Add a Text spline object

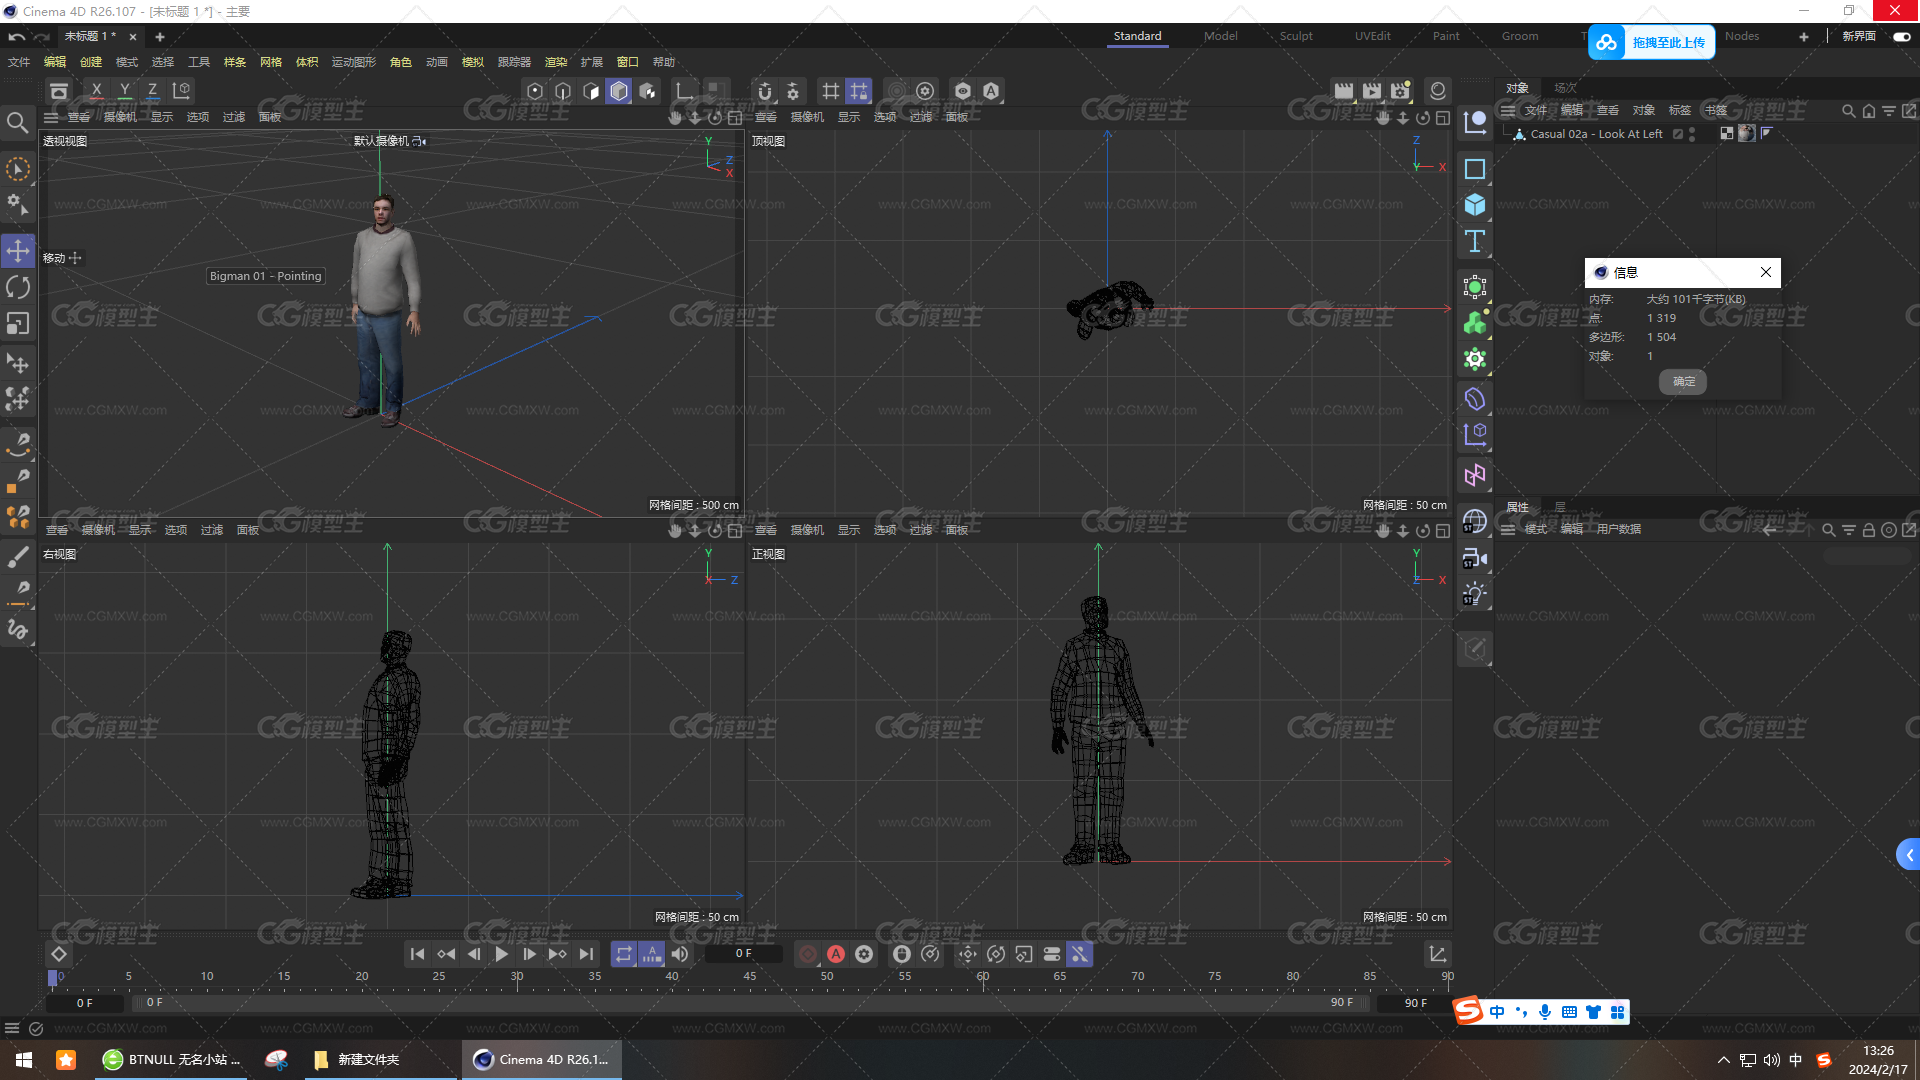tap(1475, 241)
